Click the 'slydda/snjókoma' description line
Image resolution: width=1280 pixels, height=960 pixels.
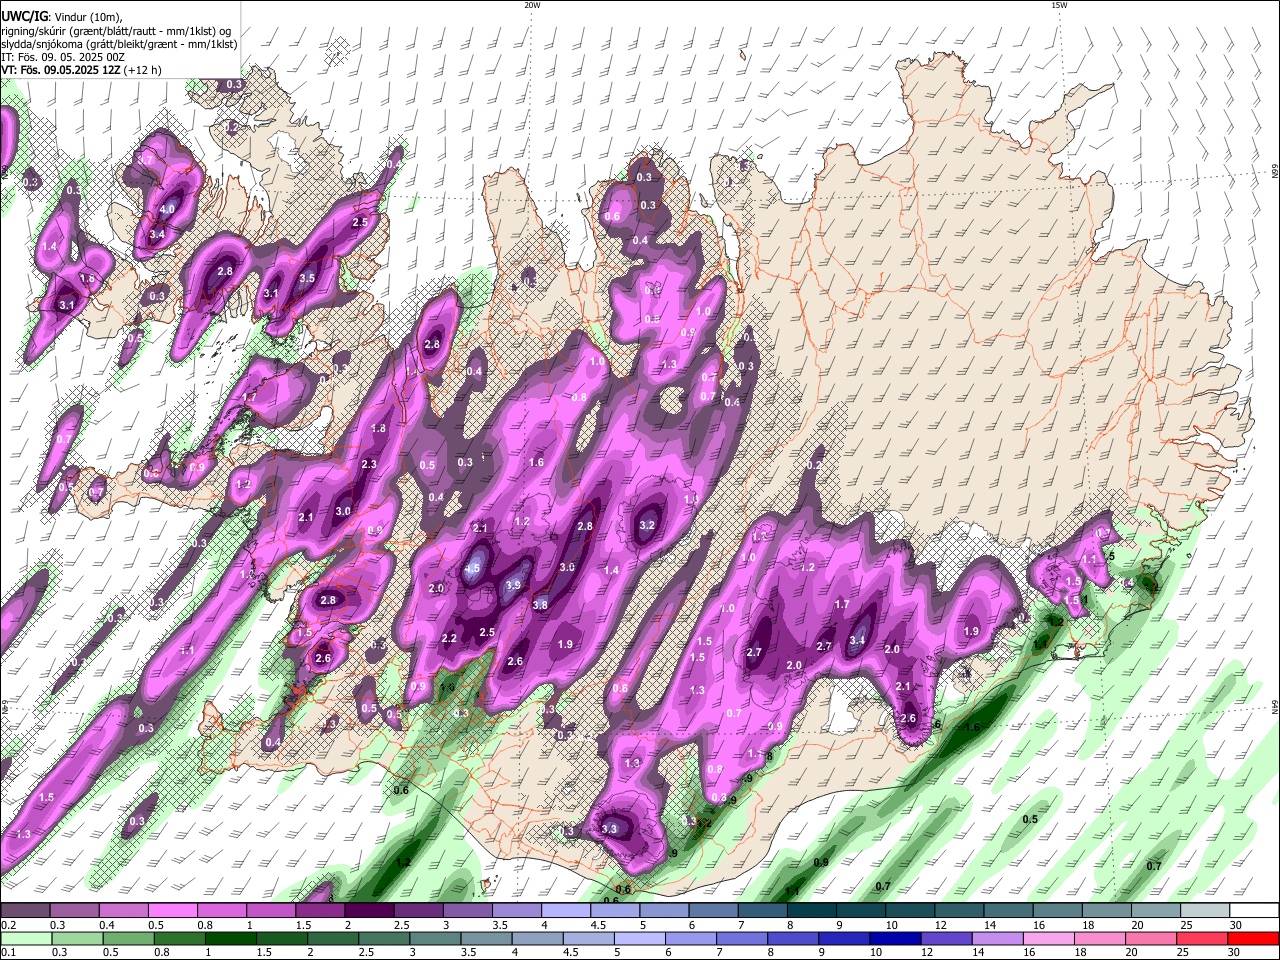pyautogui.click(x=120, y=43)
